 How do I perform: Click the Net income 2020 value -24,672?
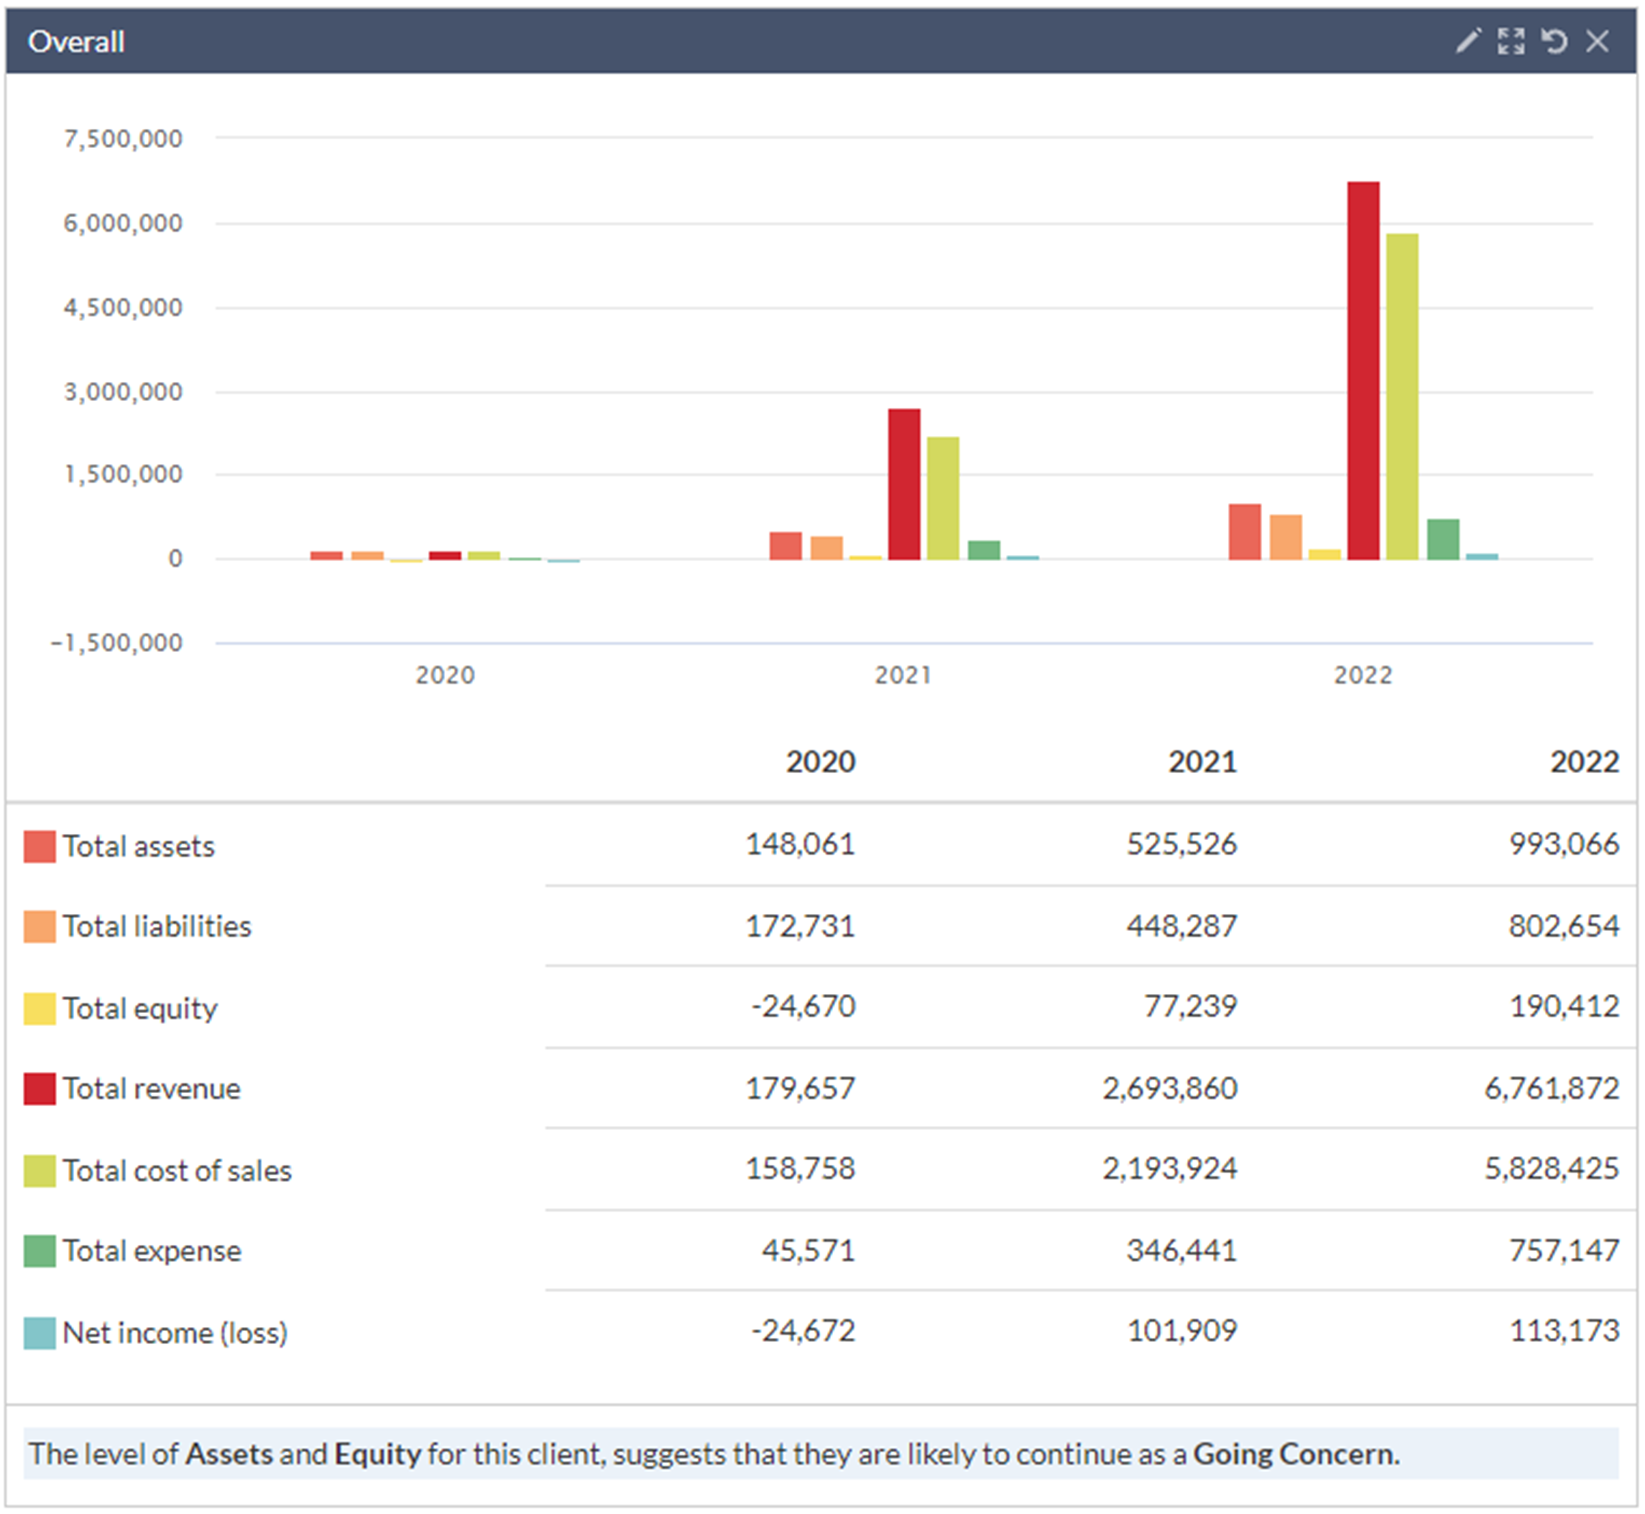(803, 1331)
